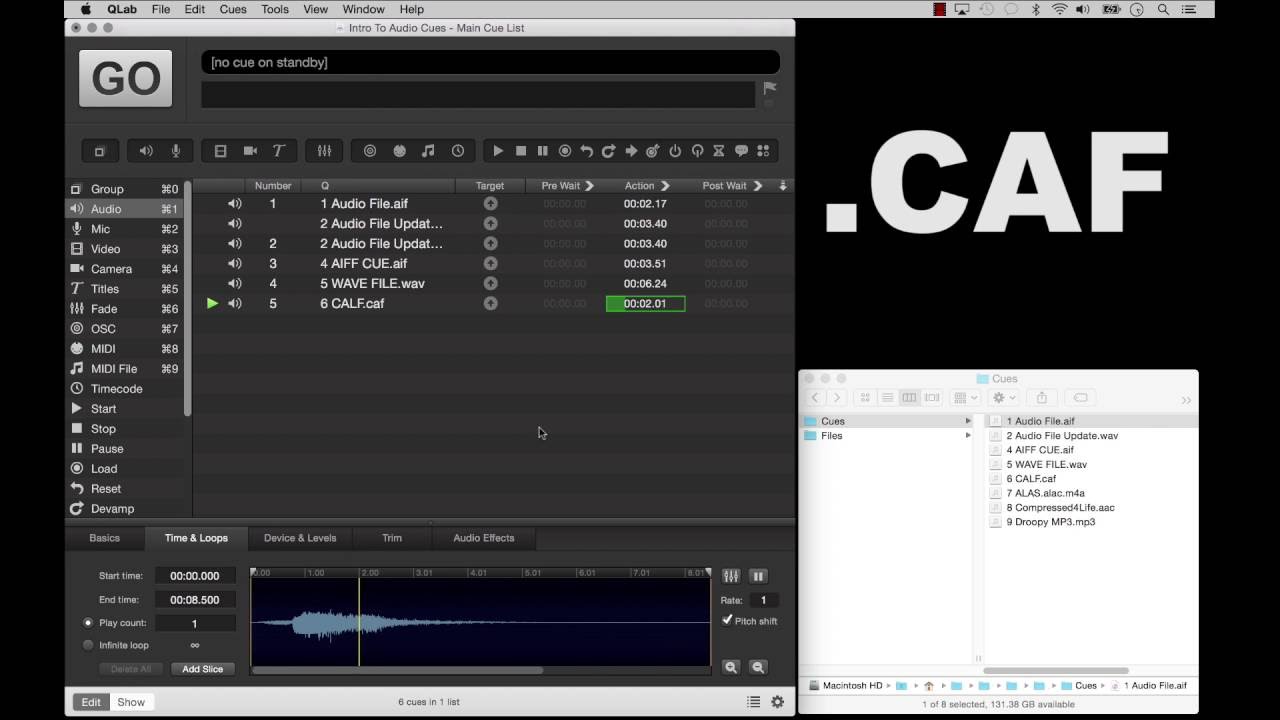1280x720 pixels.
Task: Click the waveform horizontal scrollbar
Action: (397, 670)
